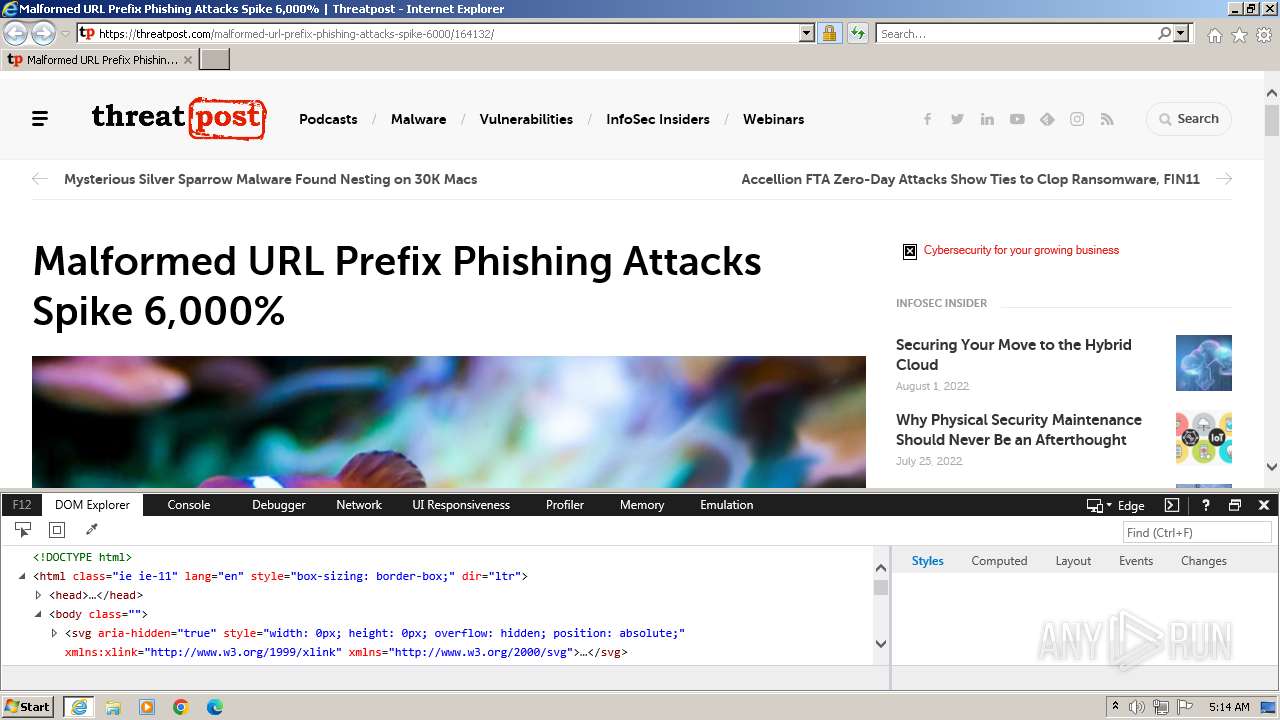Go back with the browser Back arrow

(x=16, y=33)
